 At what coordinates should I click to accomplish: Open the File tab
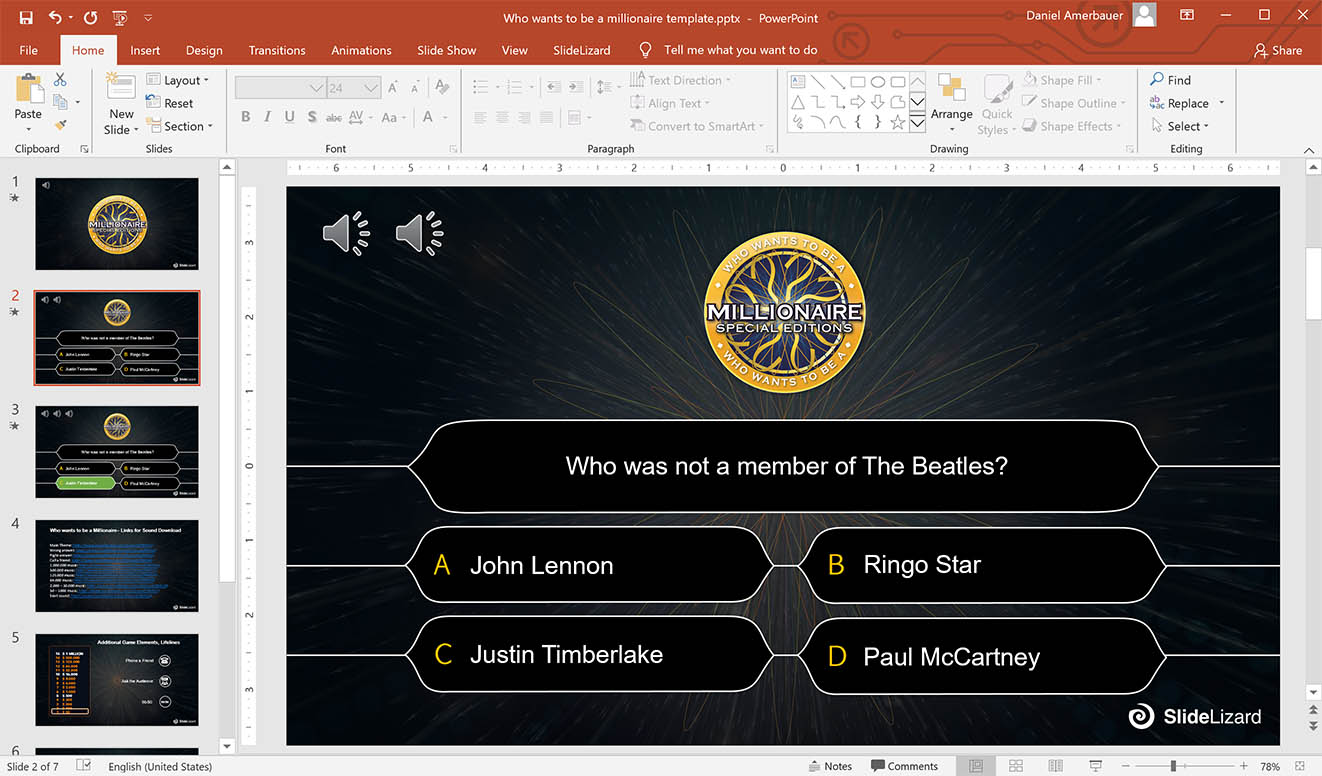coord(29,50)
